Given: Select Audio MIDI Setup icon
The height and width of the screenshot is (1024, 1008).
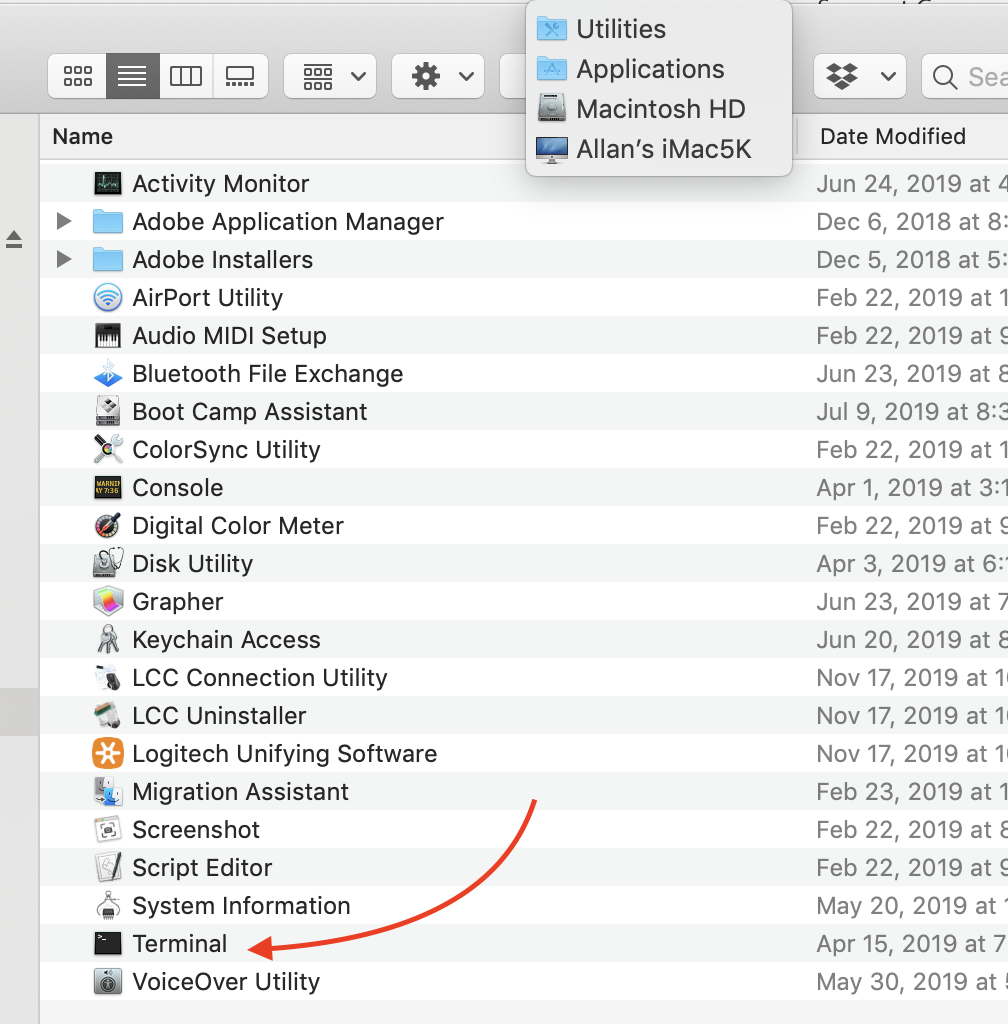Looking at the screenshot, I should [108, 336].
